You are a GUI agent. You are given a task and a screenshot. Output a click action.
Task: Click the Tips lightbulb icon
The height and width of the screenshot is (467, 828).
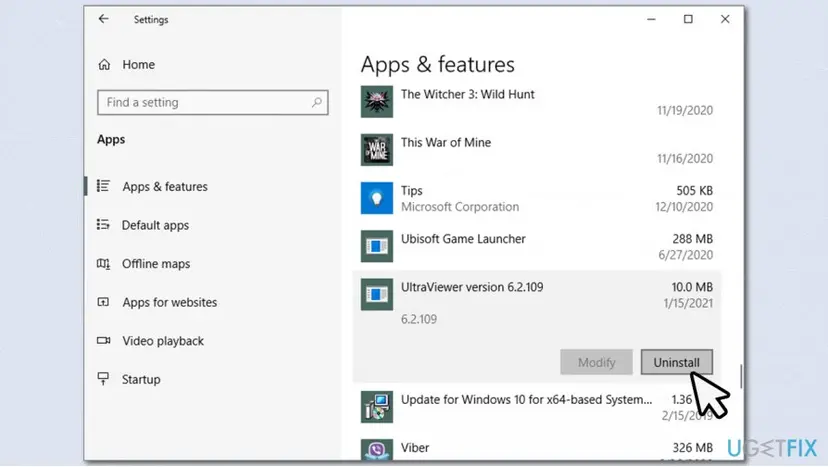pyautogui.click(x=377, y=198)
